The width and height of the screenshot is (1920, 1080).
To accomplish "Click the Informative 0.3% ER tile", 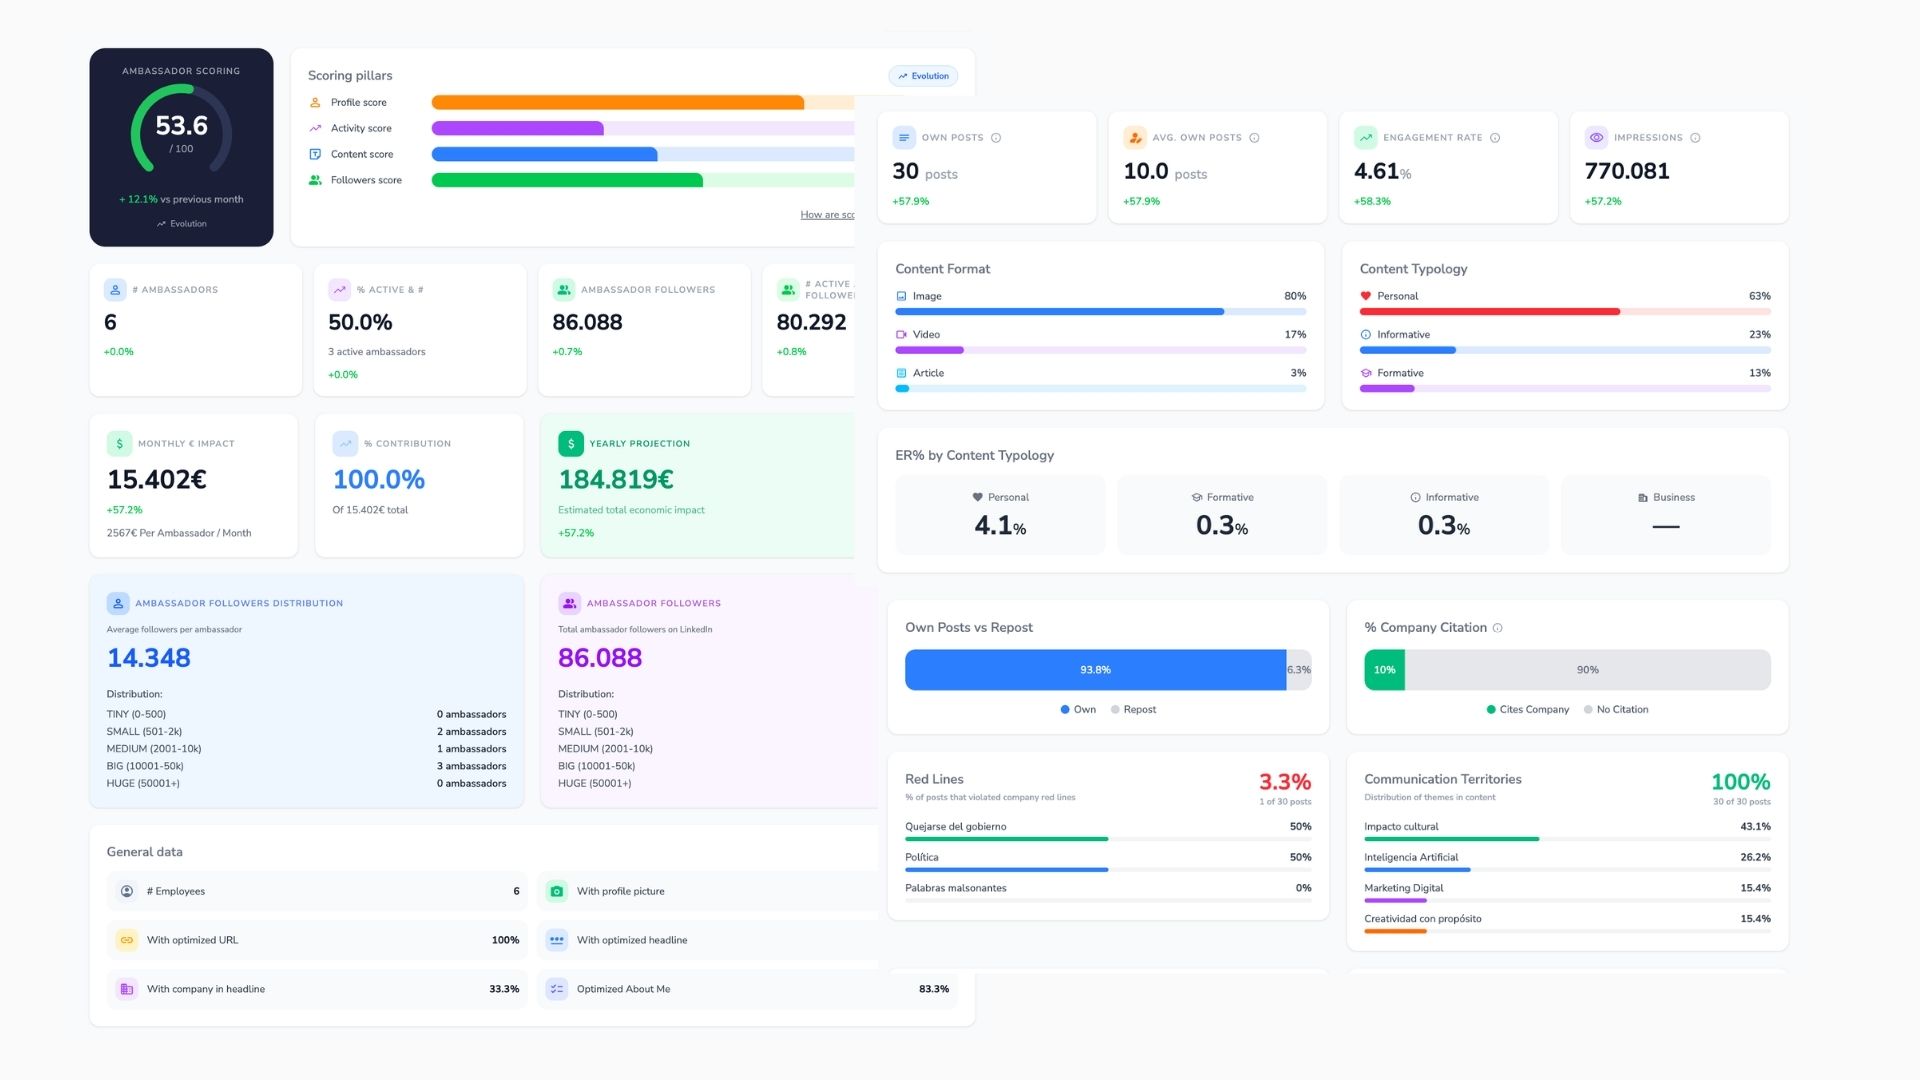I will (1444, 515).
